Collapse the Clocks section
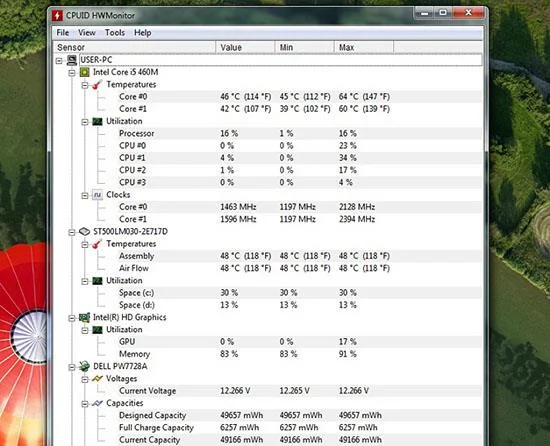This screenshot has width=550, height=446. click(85, 196)
